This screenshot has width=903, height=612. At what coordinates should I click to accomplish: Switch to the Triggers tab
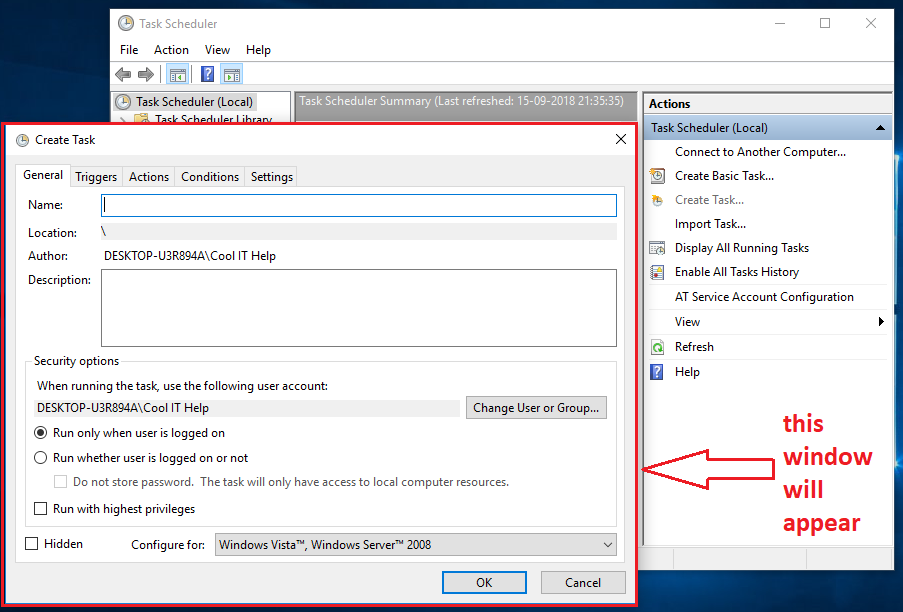pyautogui.click(x=96, y=177)
